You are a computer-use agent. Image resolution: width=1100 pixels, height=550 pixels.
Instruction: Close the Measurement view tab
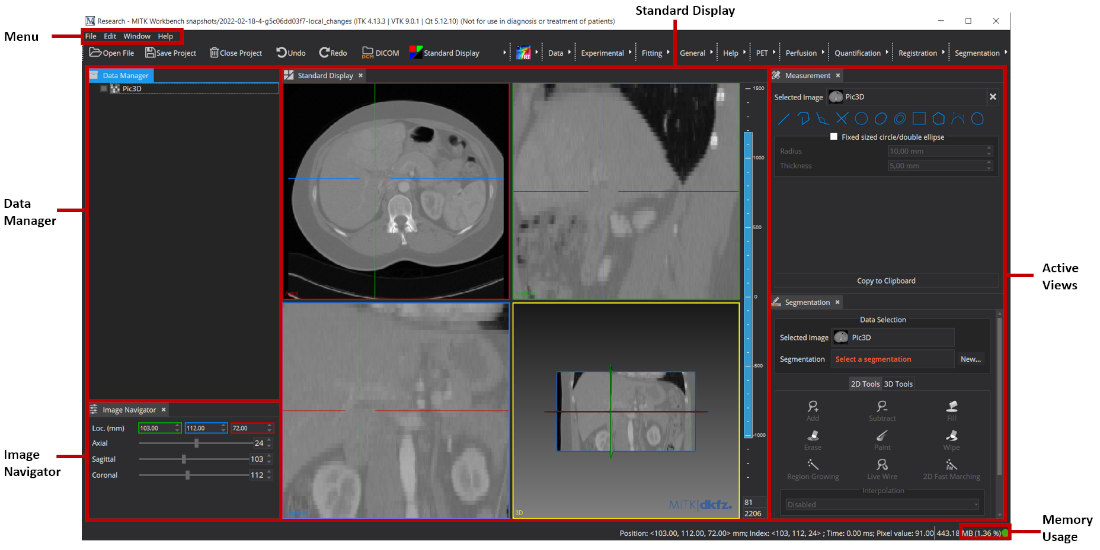tap(838, 75)
